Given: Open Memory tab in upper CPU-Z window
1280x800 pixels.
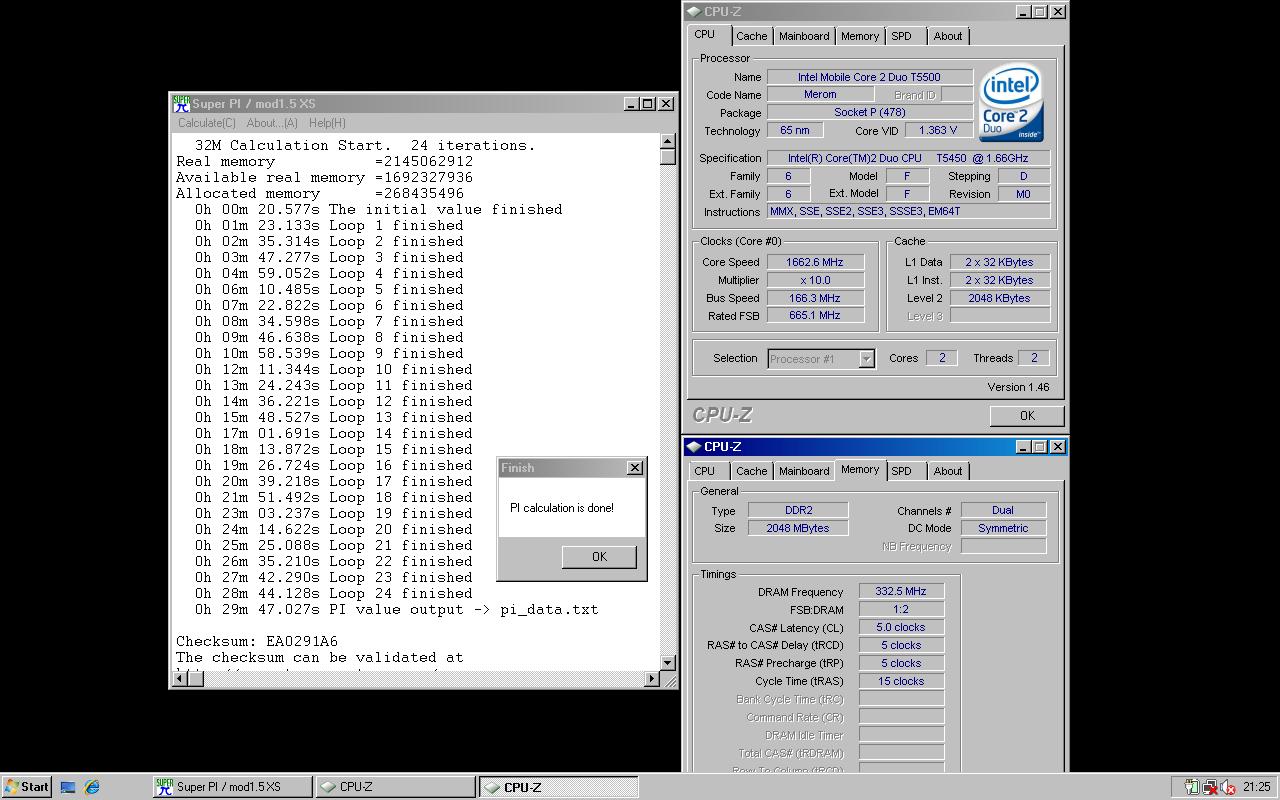Looking at the screenshot, I should coord(860,36).
